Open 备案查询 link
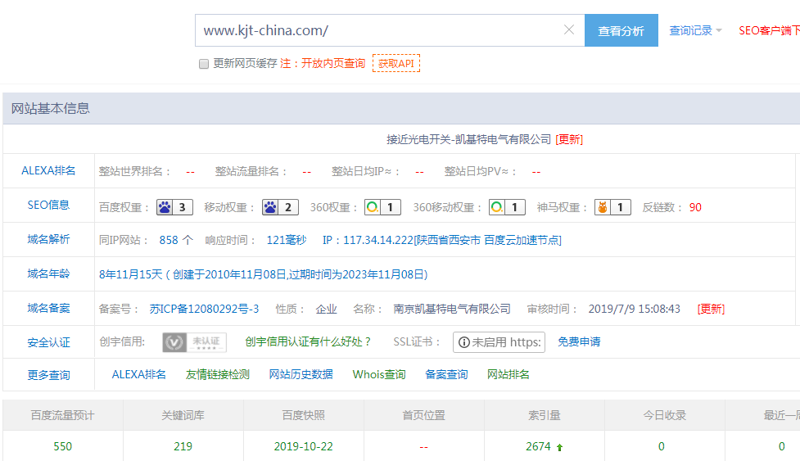 [446, 374]
